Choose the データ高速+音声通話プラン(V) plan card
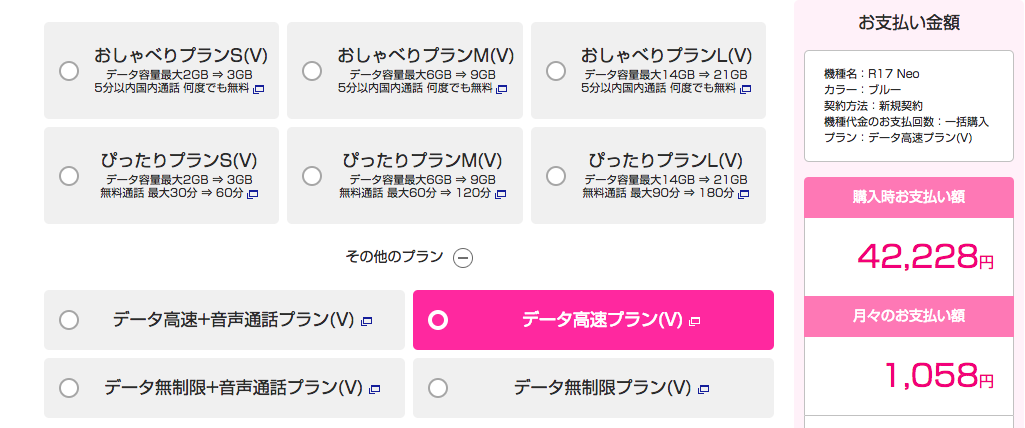 (x=224, y=320)
